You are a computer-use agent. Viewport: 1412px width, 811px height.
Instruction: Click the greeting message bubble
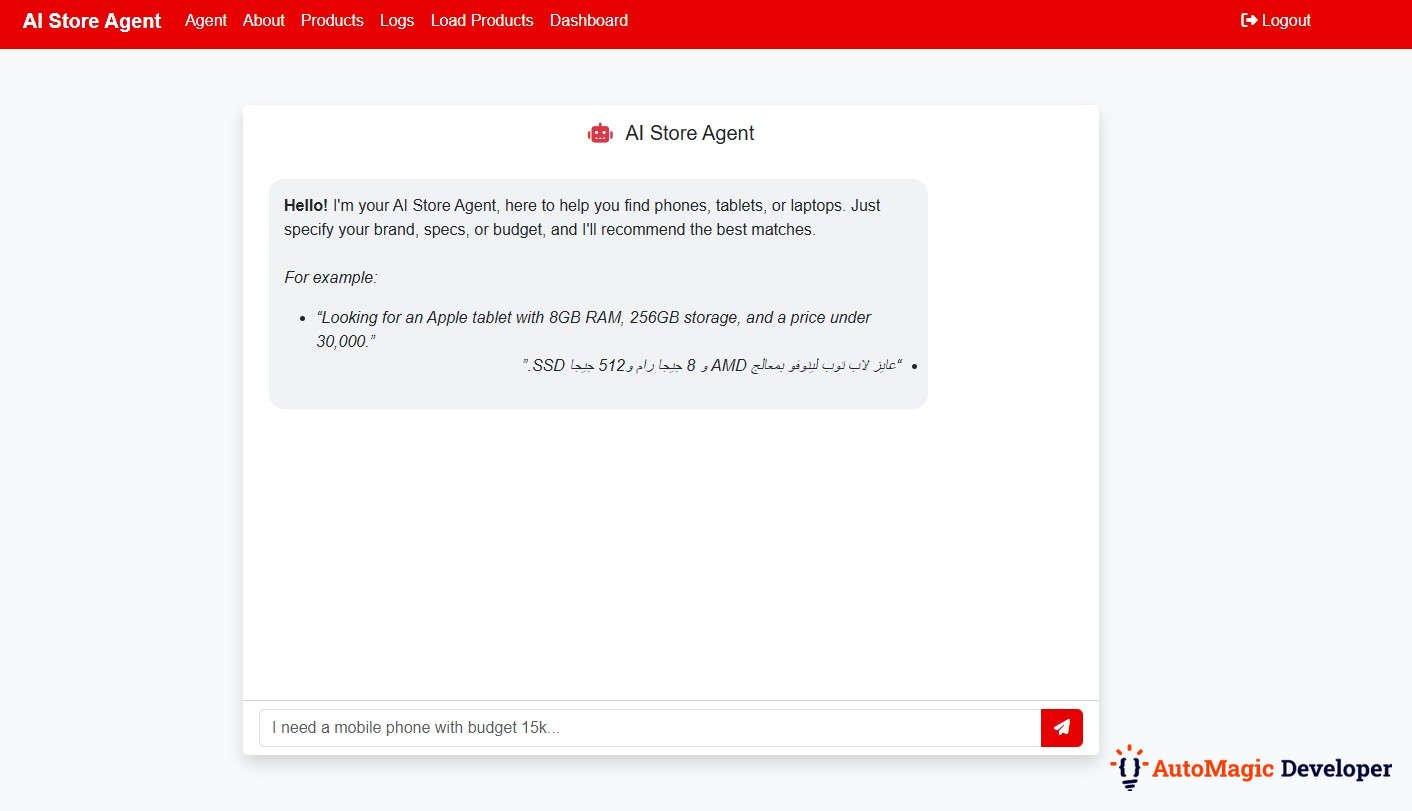click(597, 292)
